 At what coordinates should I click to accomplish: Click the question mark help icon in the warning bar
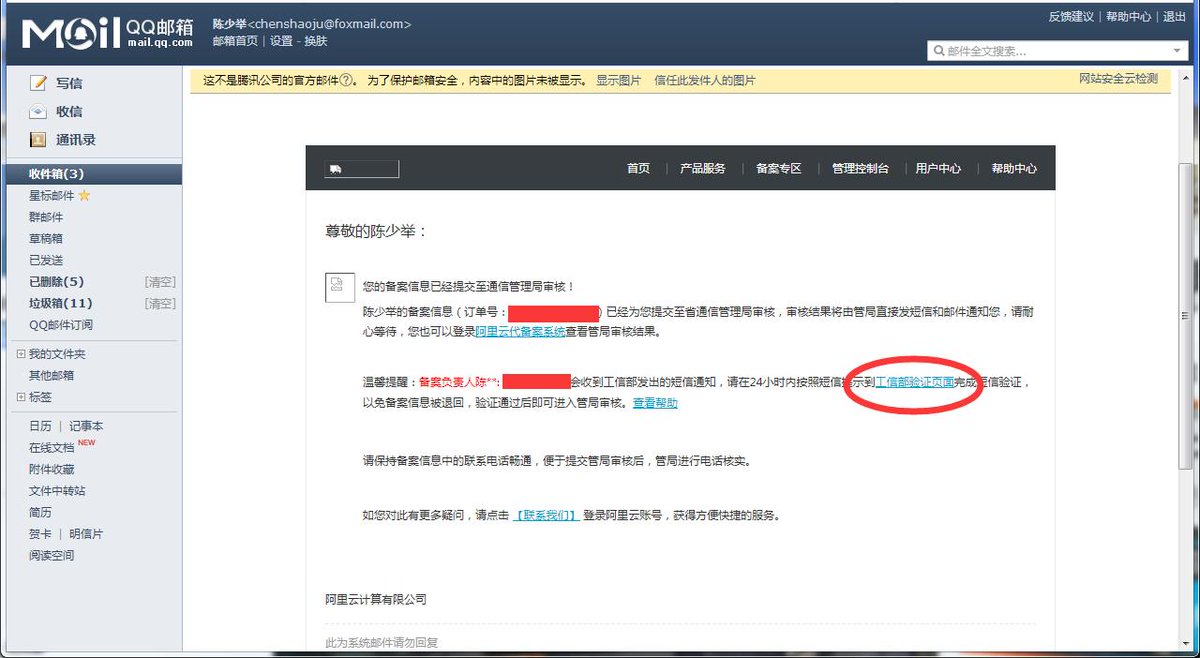(x=346, y=80)
